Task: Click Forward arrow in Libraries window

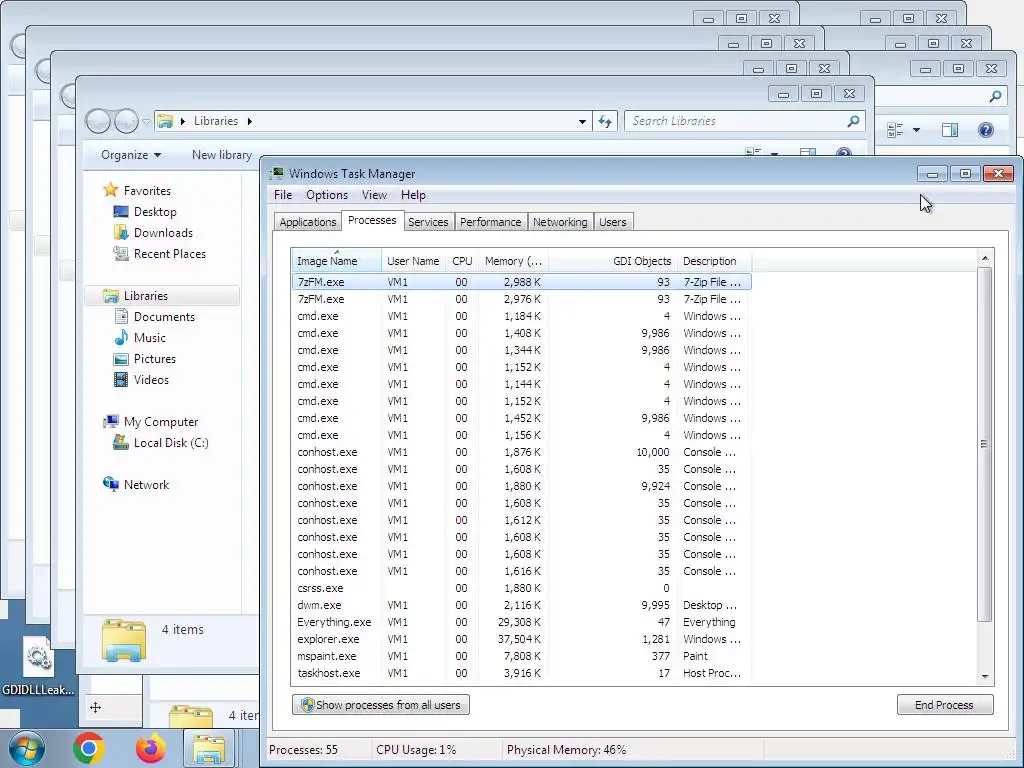Action: [x=126, y=121]
